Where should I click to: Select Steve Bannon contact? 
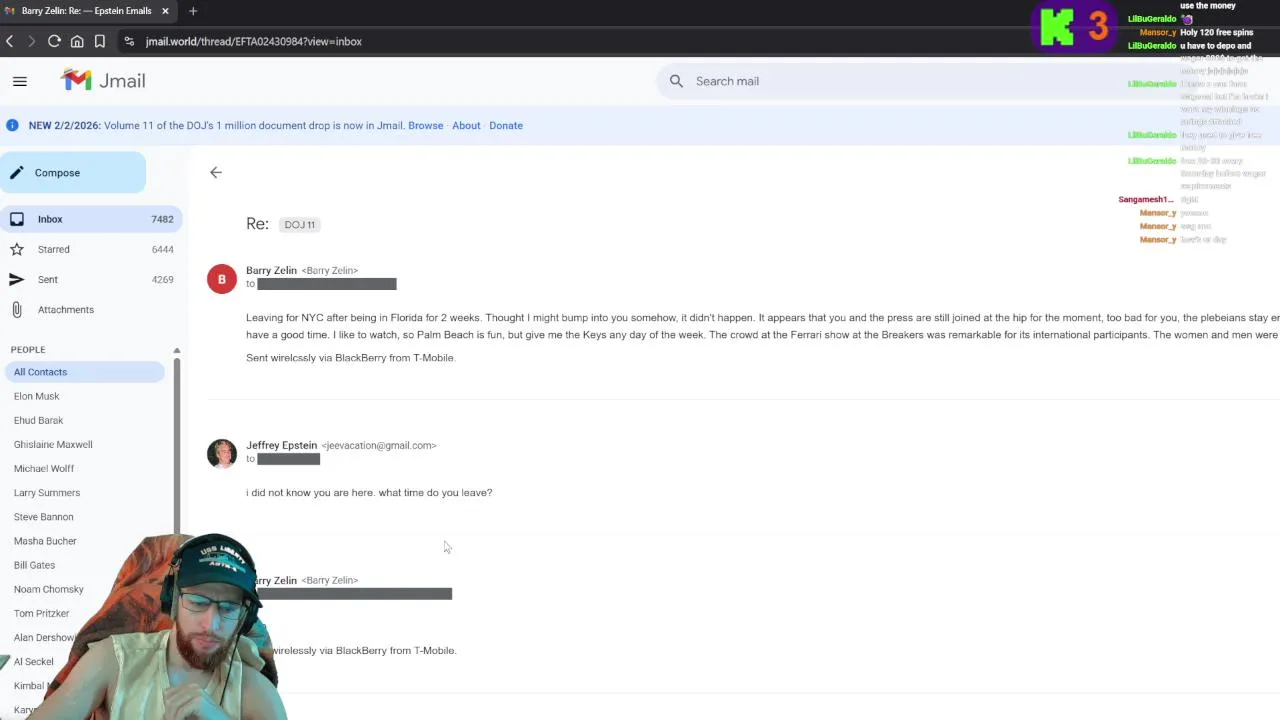[44, 516]
